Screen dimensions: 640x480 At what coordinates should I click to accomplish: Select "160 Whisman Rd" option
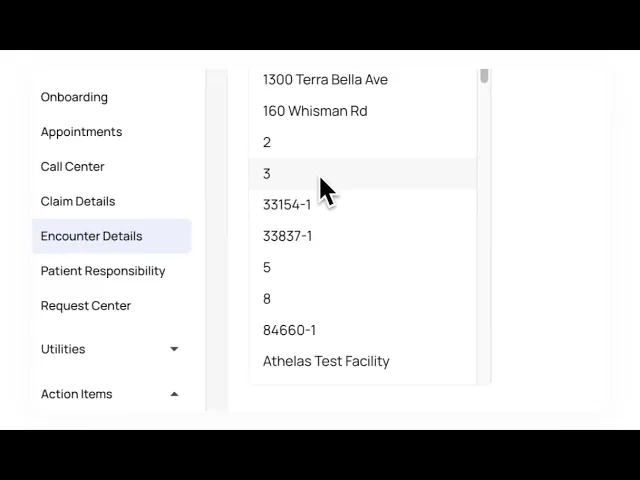(x=315, y=111)
